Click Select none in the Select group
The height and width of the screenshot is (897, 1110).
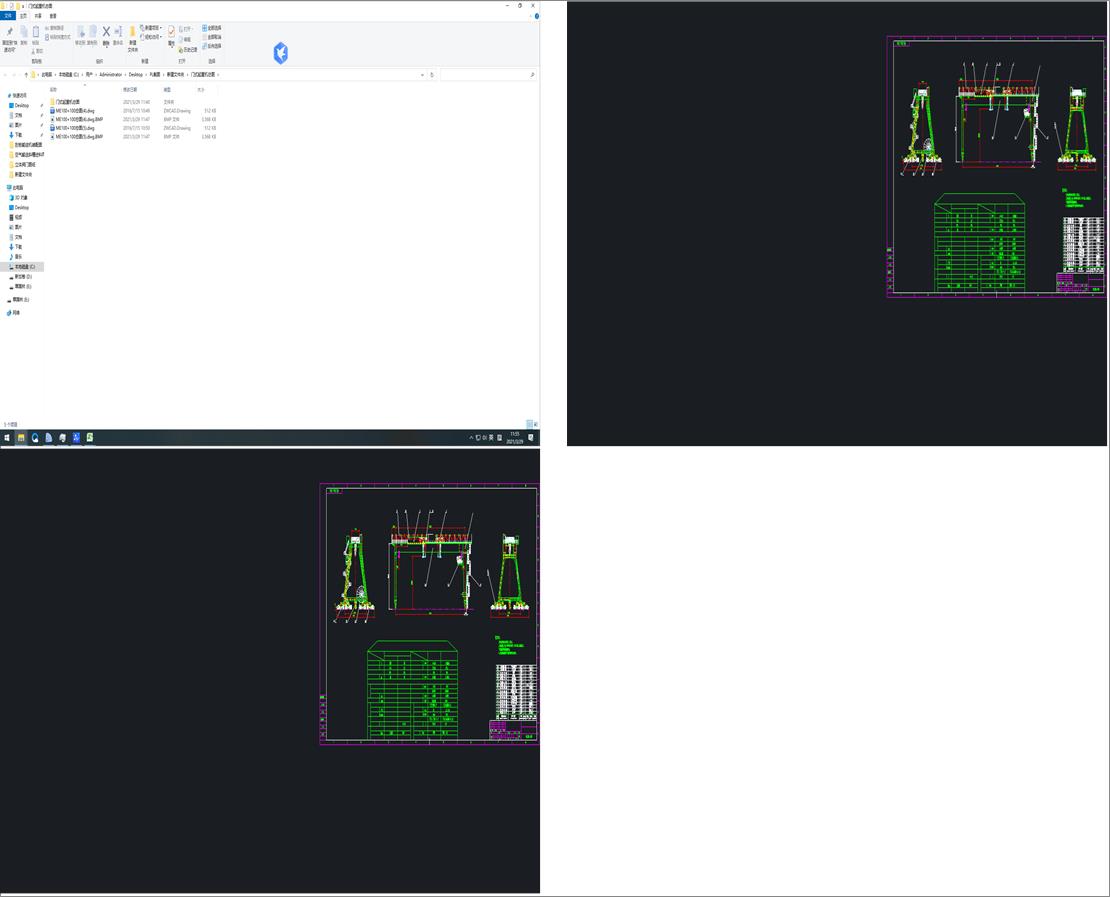[212, 37]
